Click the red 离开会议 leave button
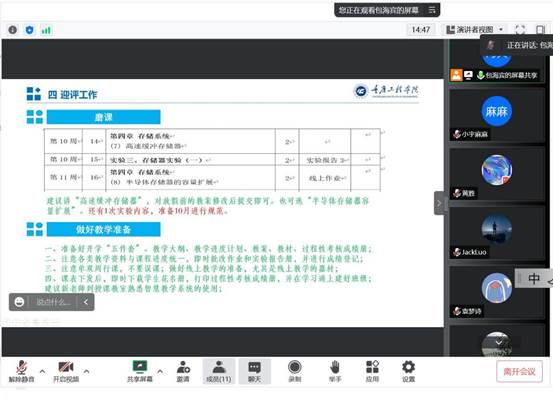 pyautogui.click(x=519, y=371)
